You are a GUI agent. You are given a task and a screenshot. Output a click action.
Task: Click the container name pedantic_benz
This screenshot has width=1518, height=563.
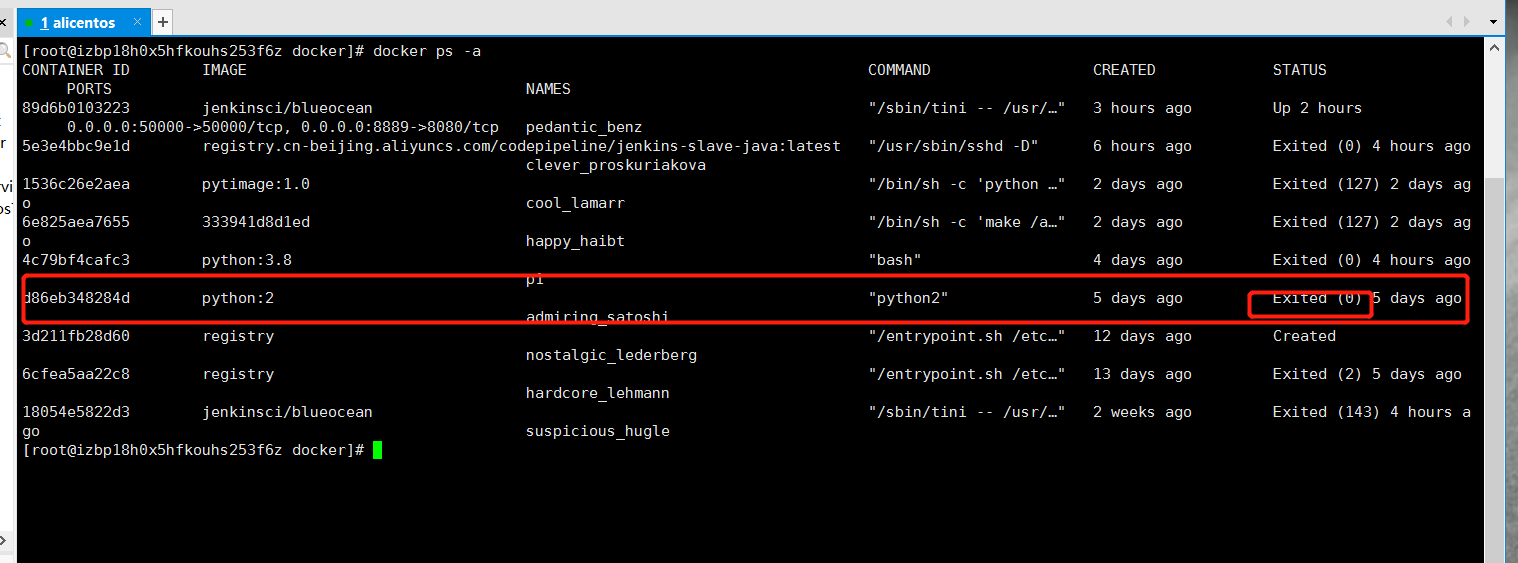coord(584,127)
